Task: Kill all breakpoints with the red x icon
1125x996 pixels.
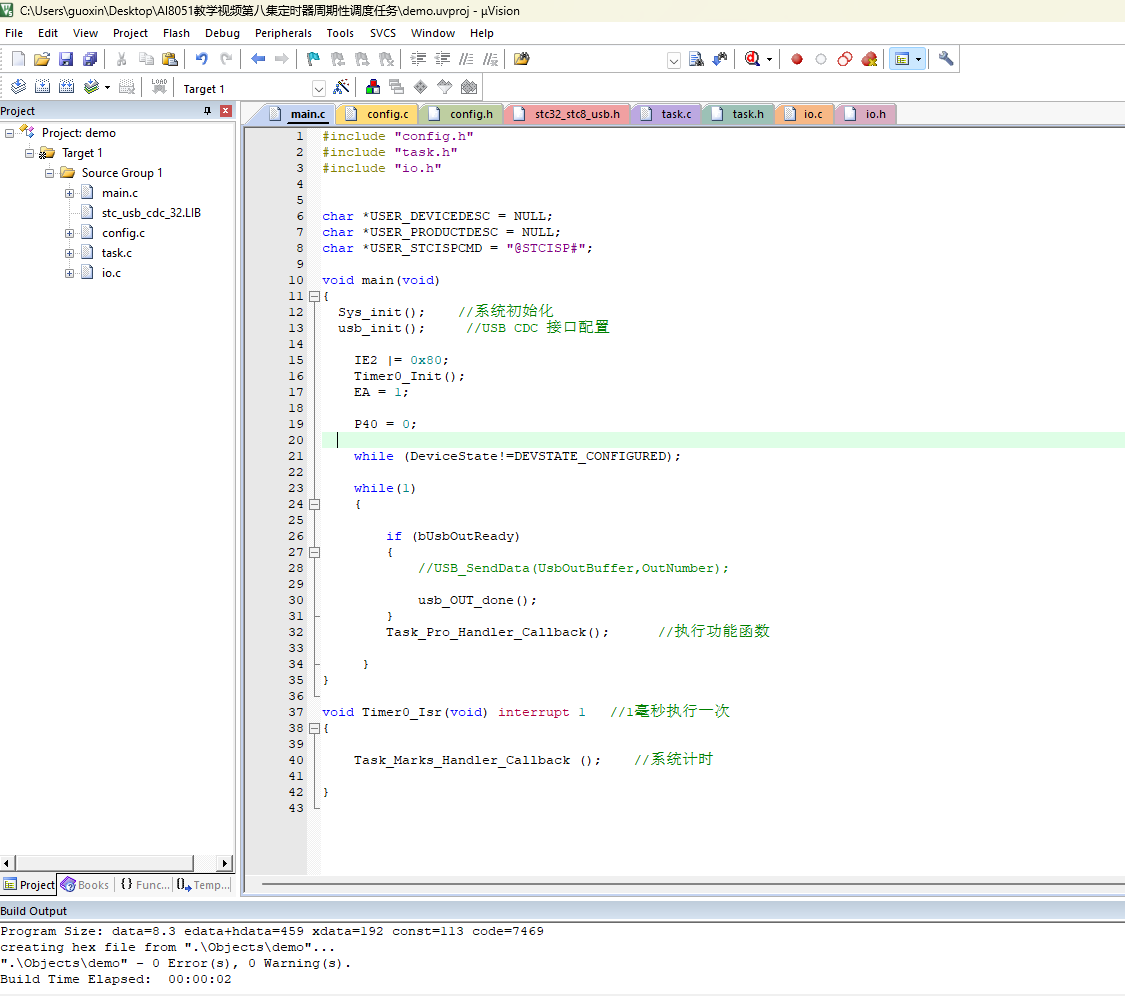Action: click(x=869, y=59)
